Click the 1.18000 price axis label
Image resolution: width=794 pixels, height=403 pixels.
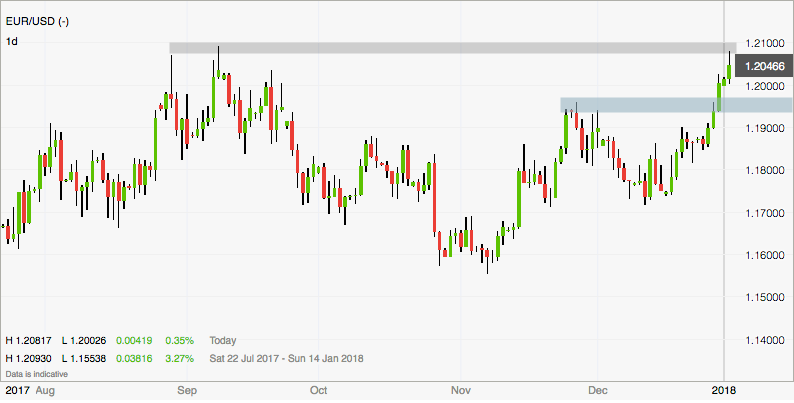pyautogui.click(x=765, y=170)
